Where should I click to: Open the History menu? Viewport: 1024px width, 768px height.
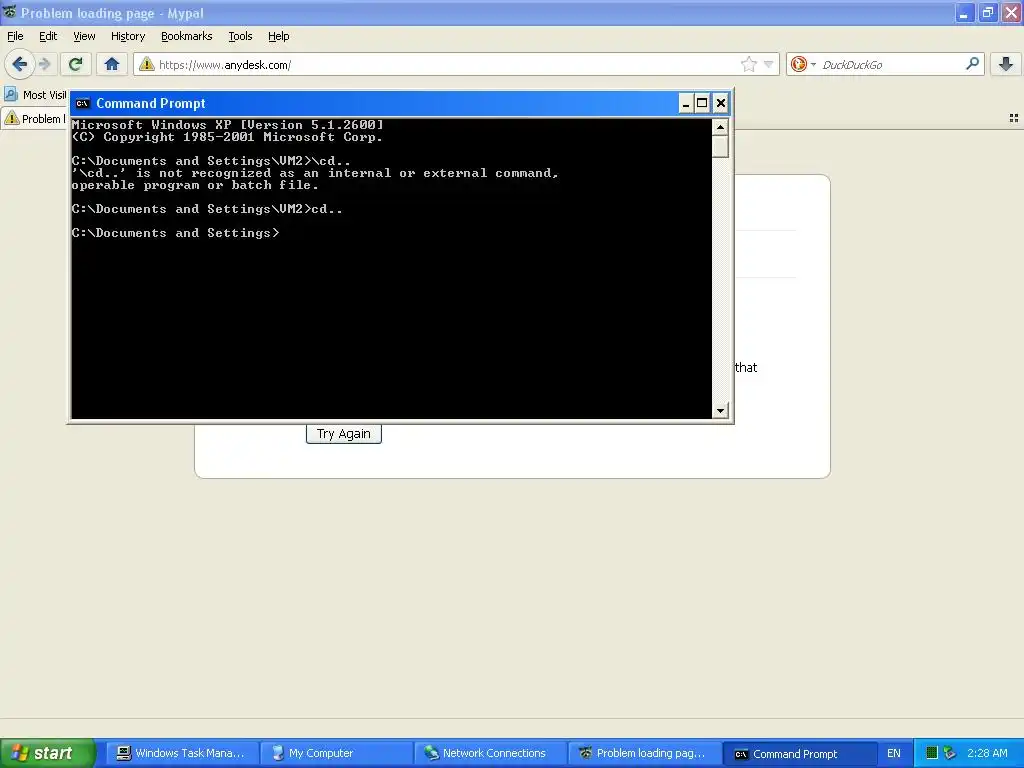127,36
